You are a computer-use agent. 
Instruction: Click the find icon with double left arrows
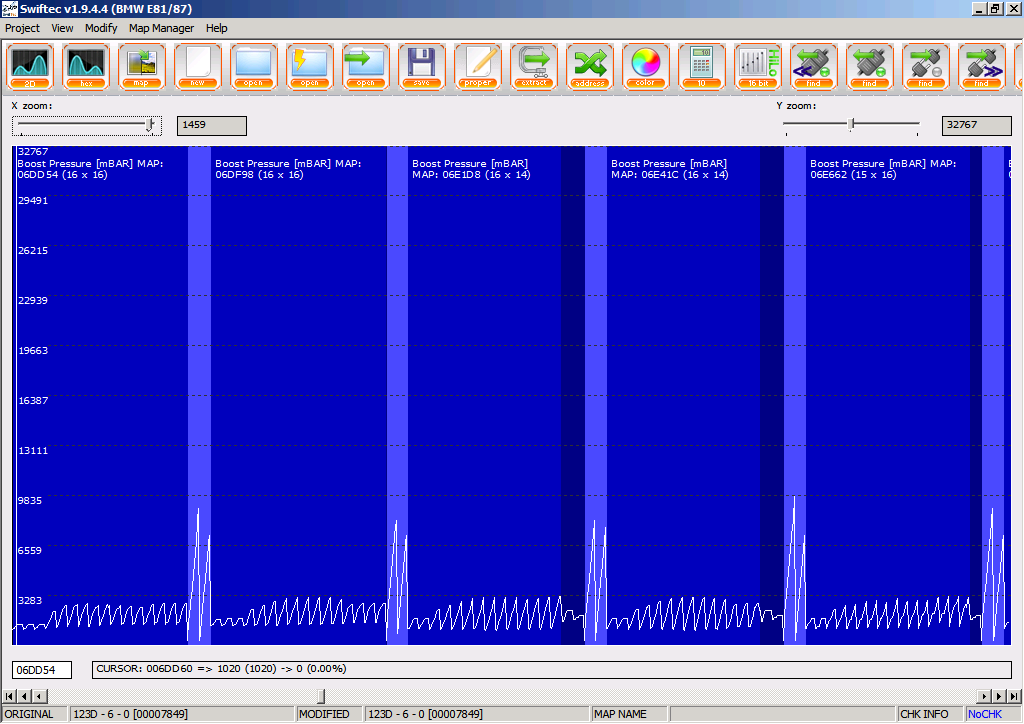pyautogui.click(x=814, y=67)
